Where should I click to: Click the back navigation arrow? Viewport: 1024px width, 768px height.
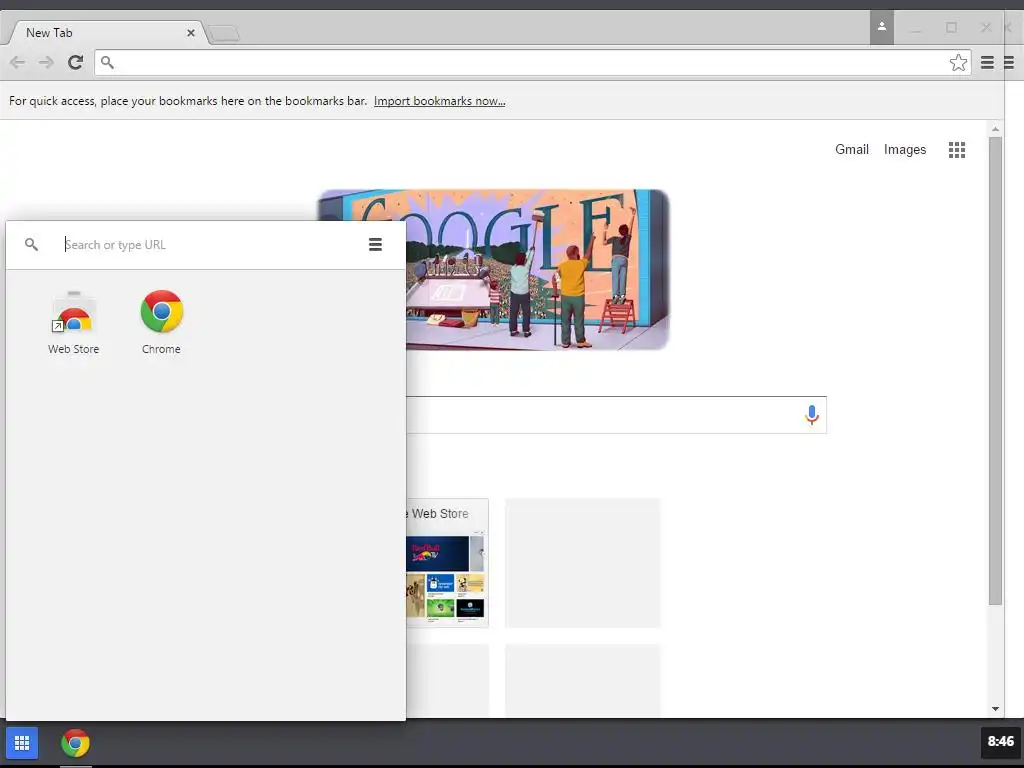coord(18,63)
